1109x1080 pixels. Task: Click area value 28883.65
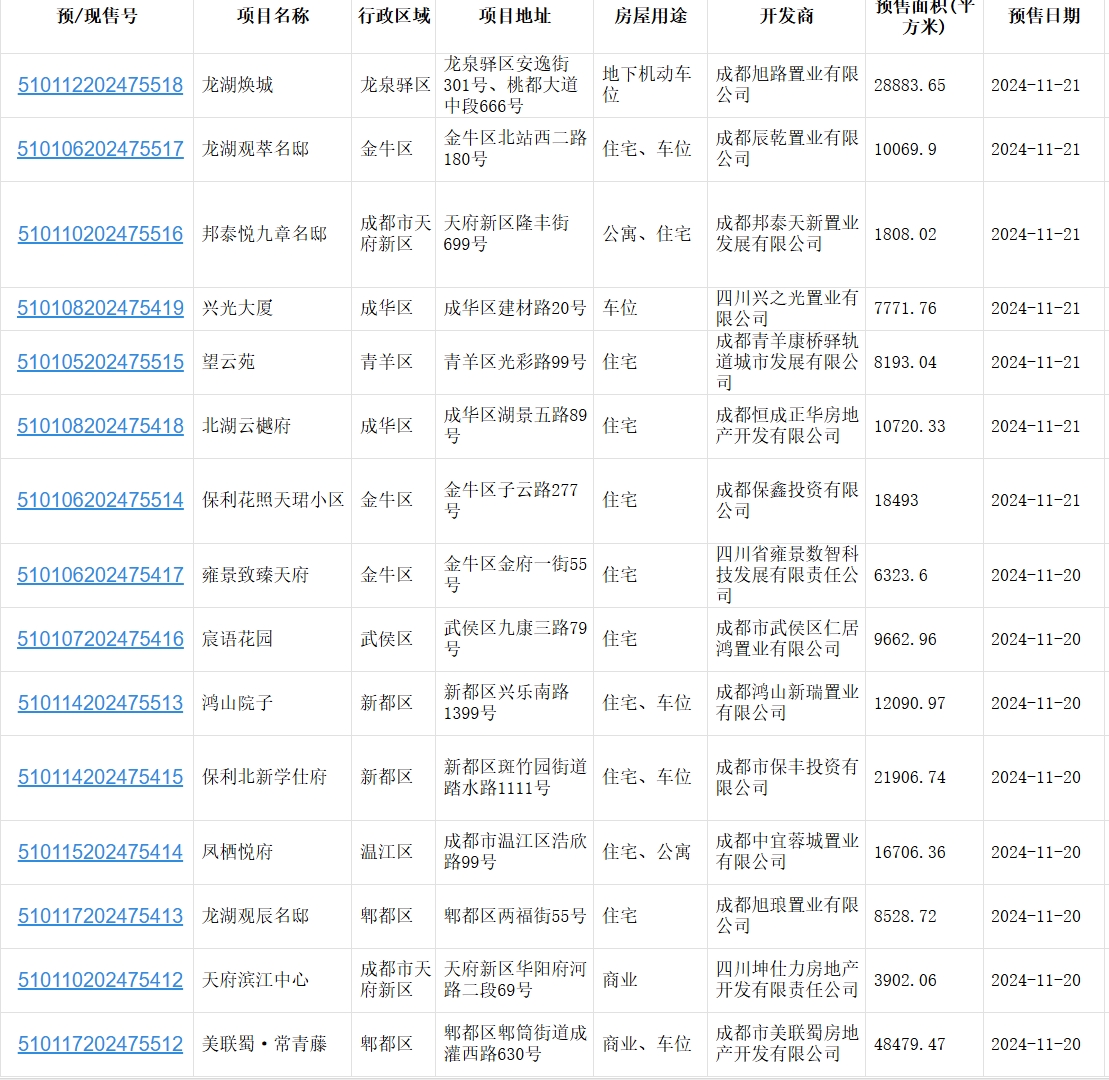pyautogui.click(x=910, y=86)
